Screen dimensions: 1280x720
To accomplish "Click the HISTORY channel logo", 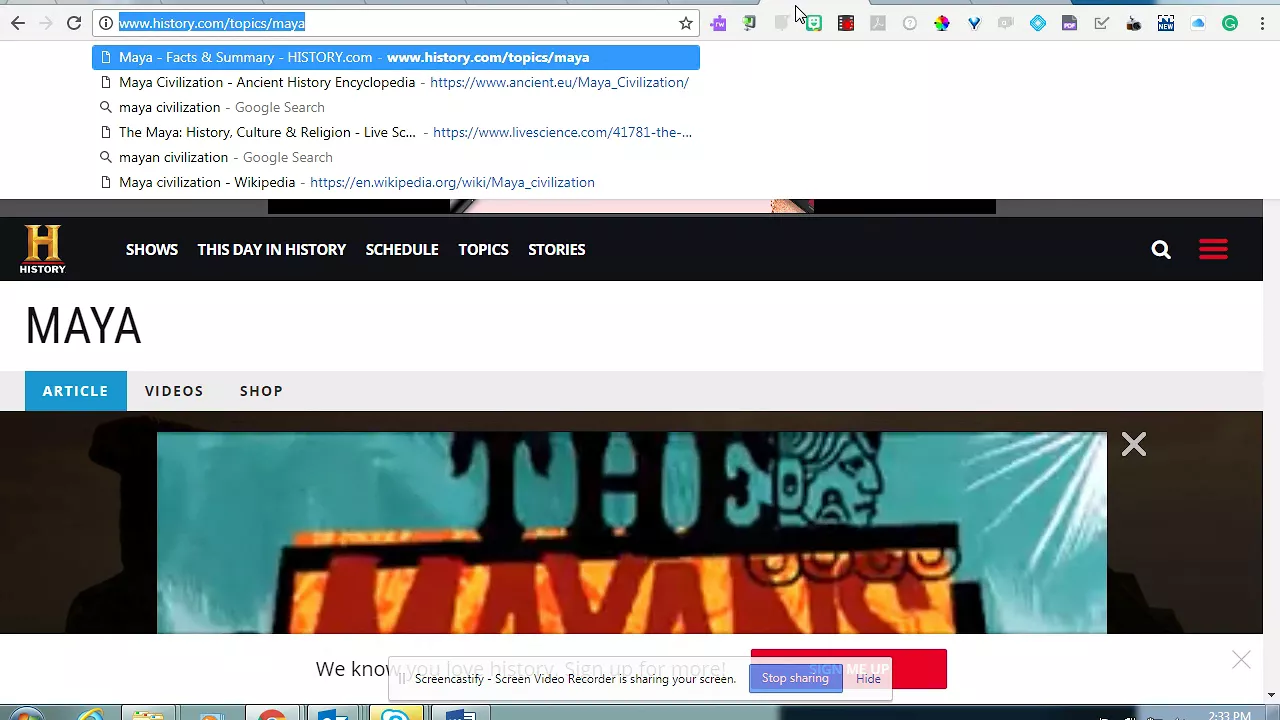I will [x=42, y=249].
